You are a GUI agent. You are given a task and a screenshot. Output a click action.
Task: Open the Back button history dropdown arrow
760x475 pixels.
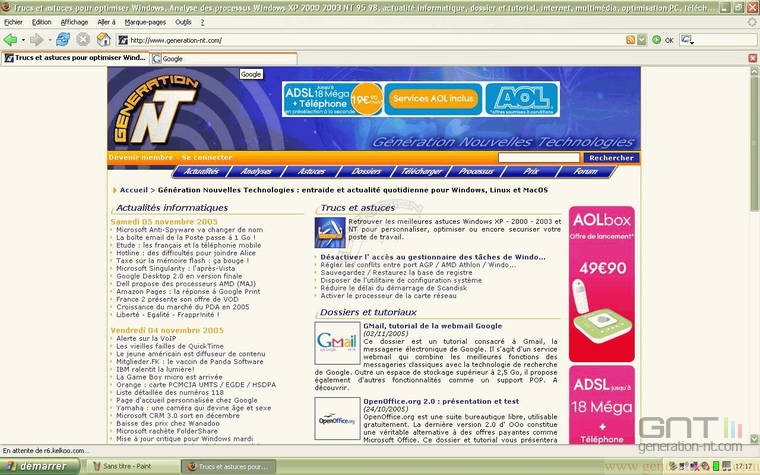[x=23, y=40]
